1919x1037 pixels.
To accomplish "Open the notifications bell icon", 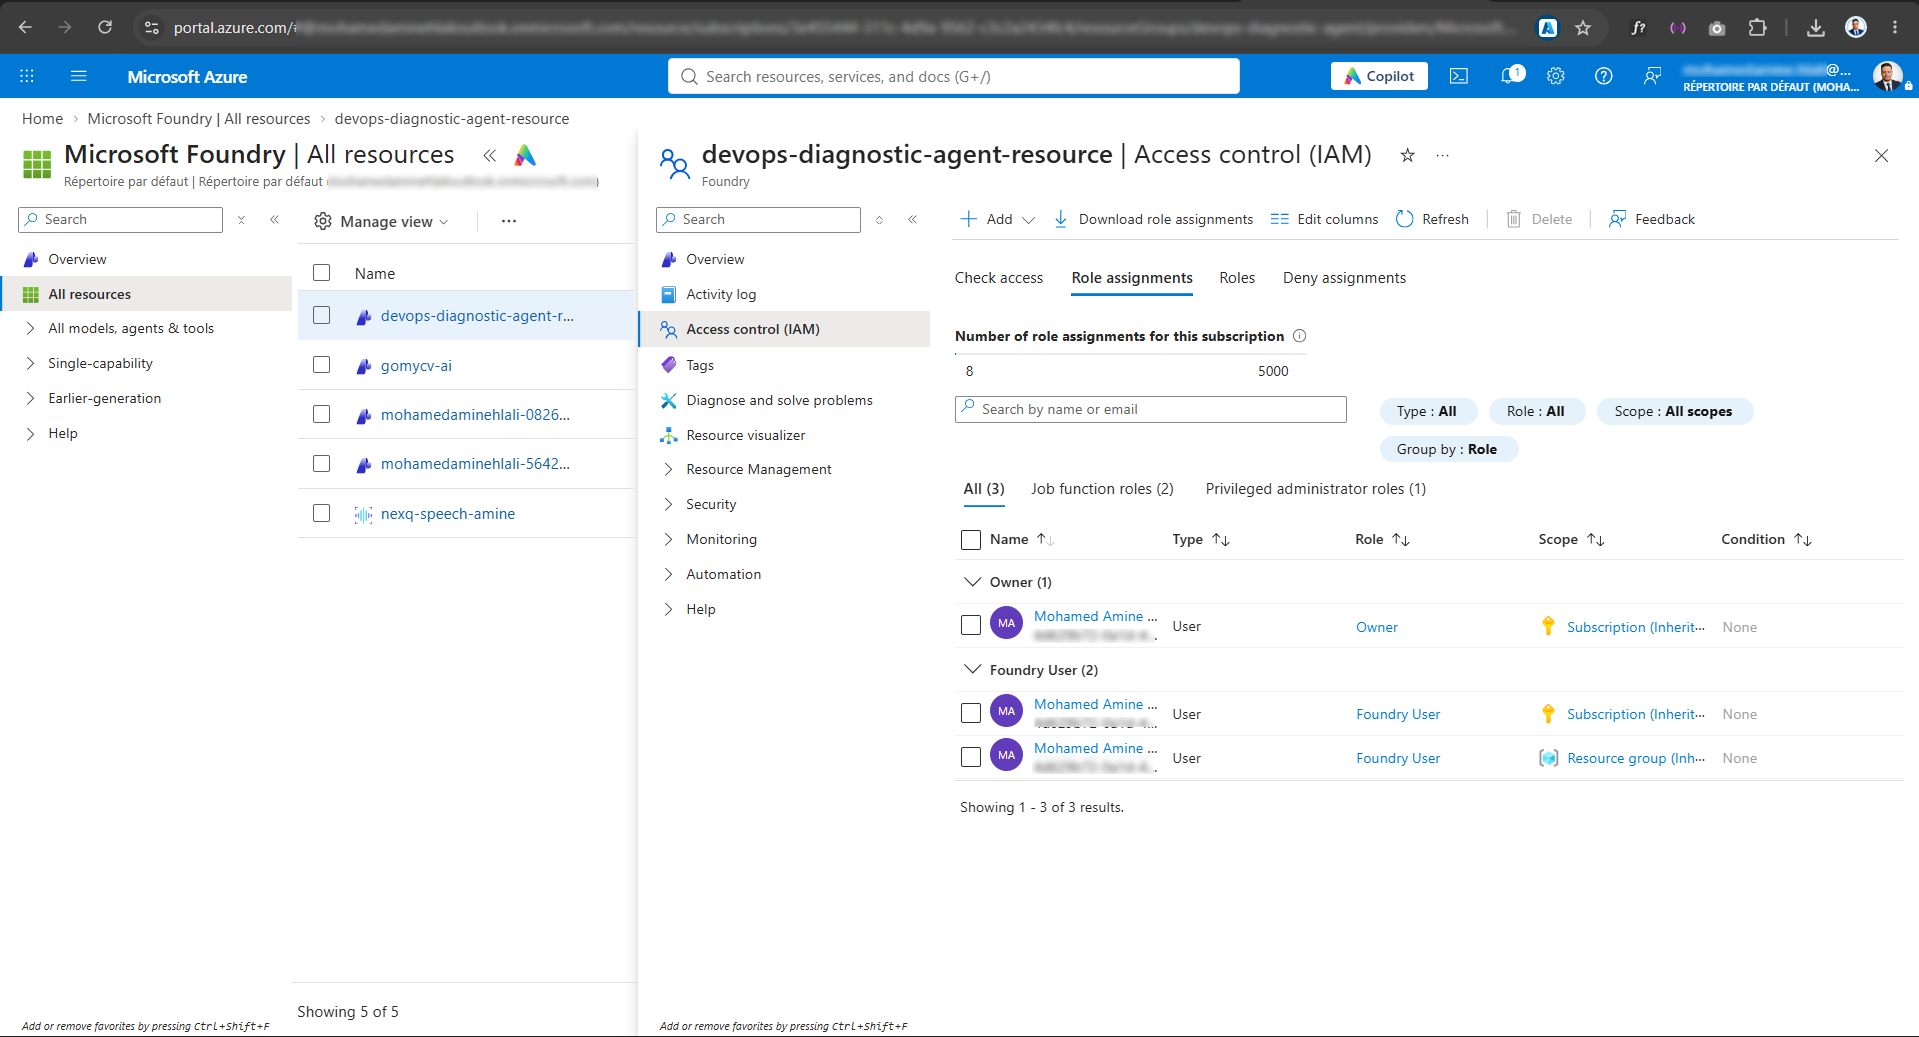I will pos(1509,76).
